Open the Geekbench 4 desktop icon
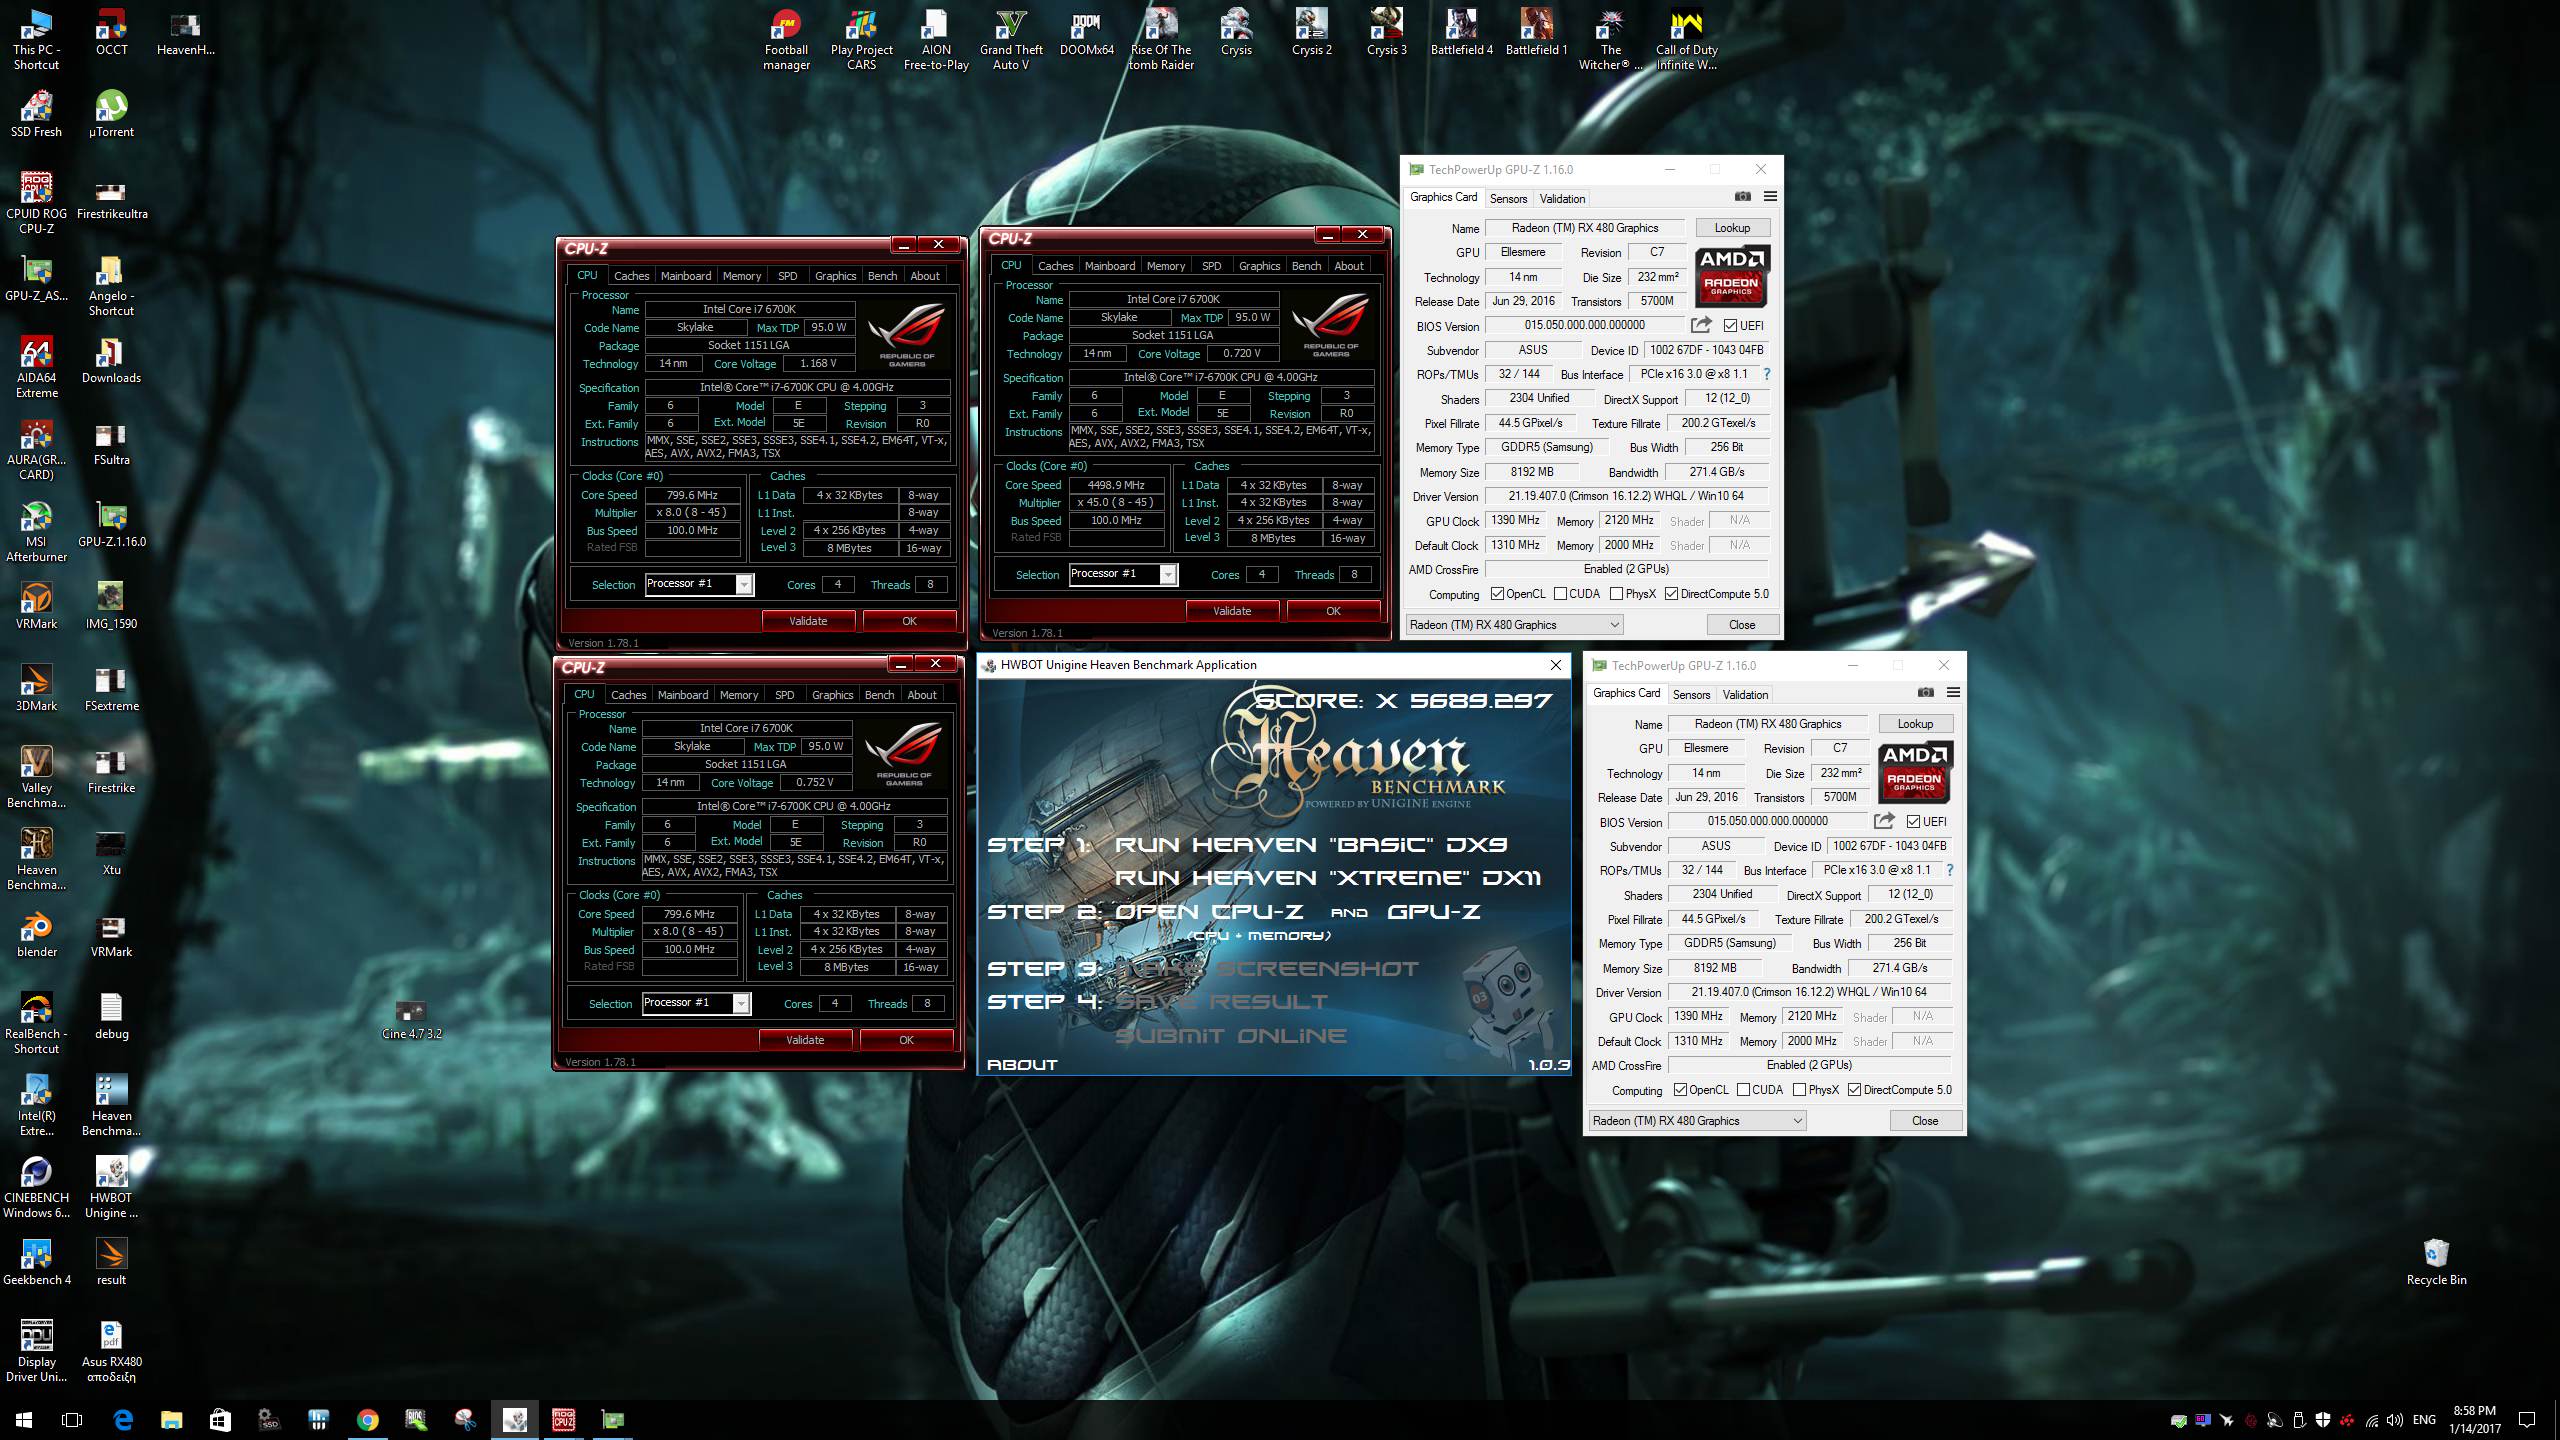 [37, 1262]
